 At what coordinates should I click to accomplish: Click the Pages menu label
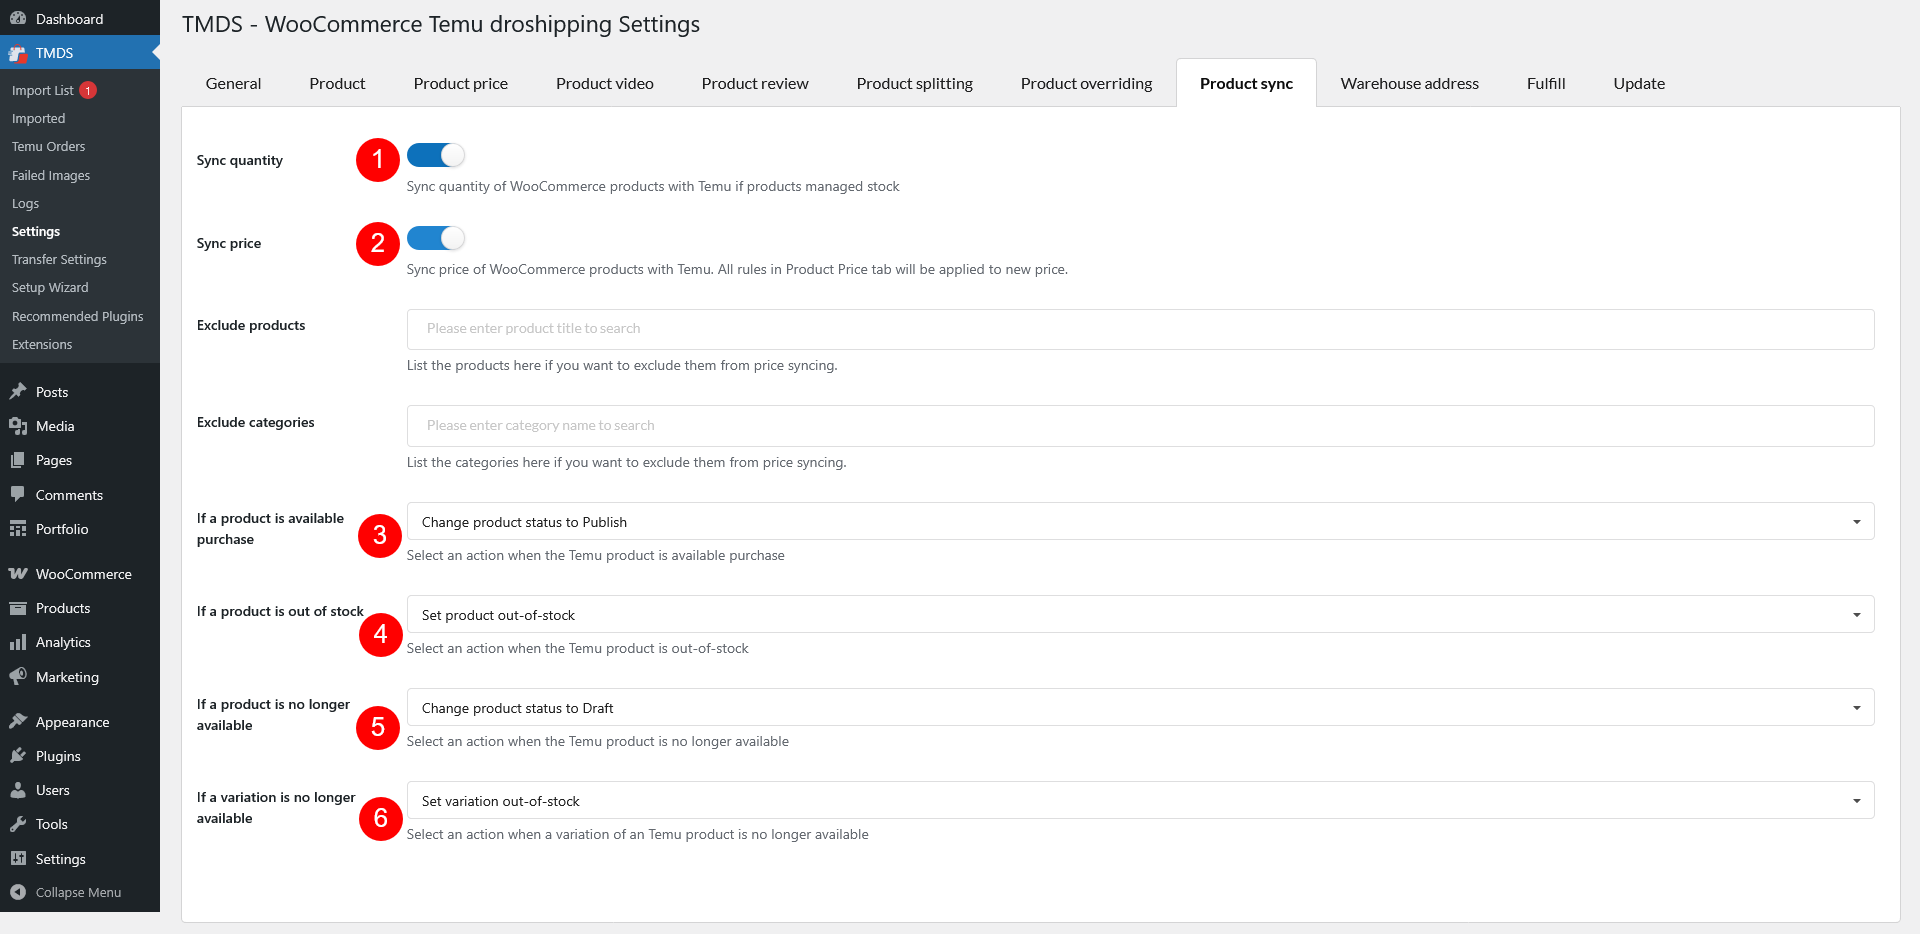(x=54, y=460)
